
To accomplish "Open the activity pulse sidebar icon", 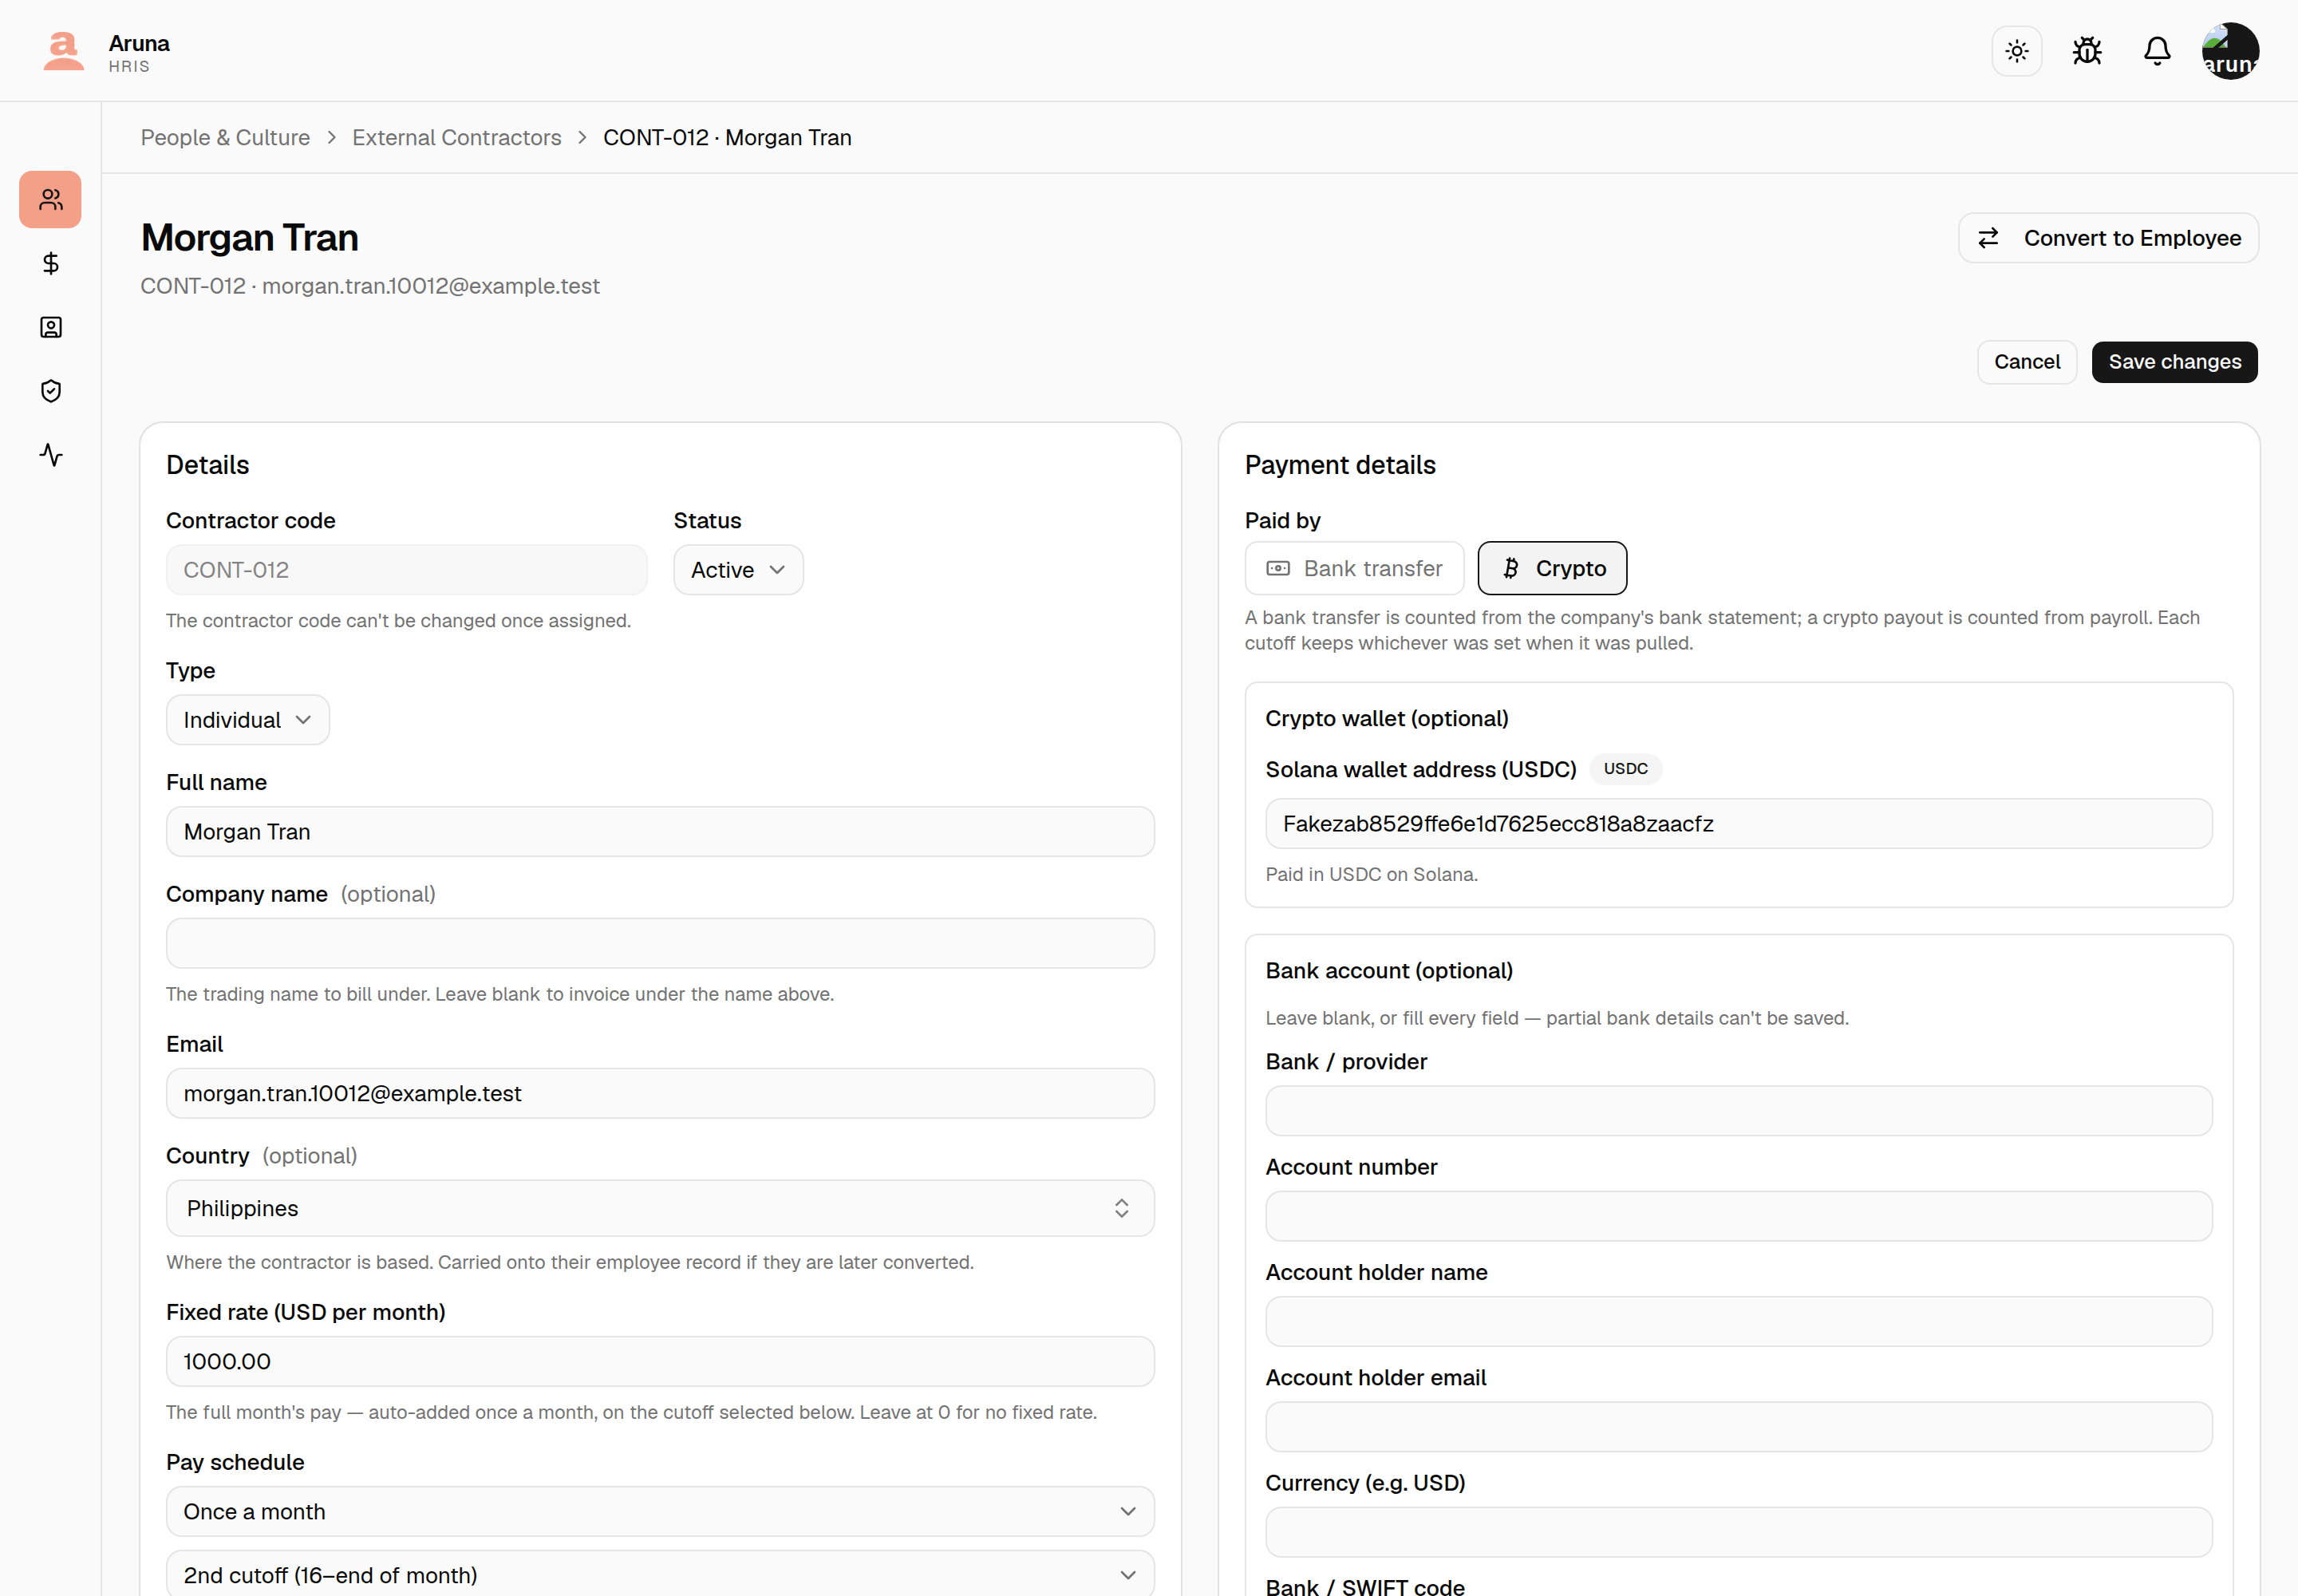I will tap(50, 455).
